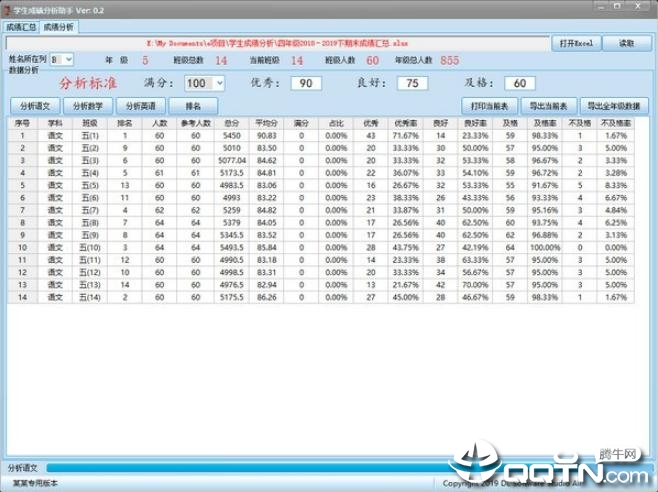Click the 分析英语 button

(141, 106)
